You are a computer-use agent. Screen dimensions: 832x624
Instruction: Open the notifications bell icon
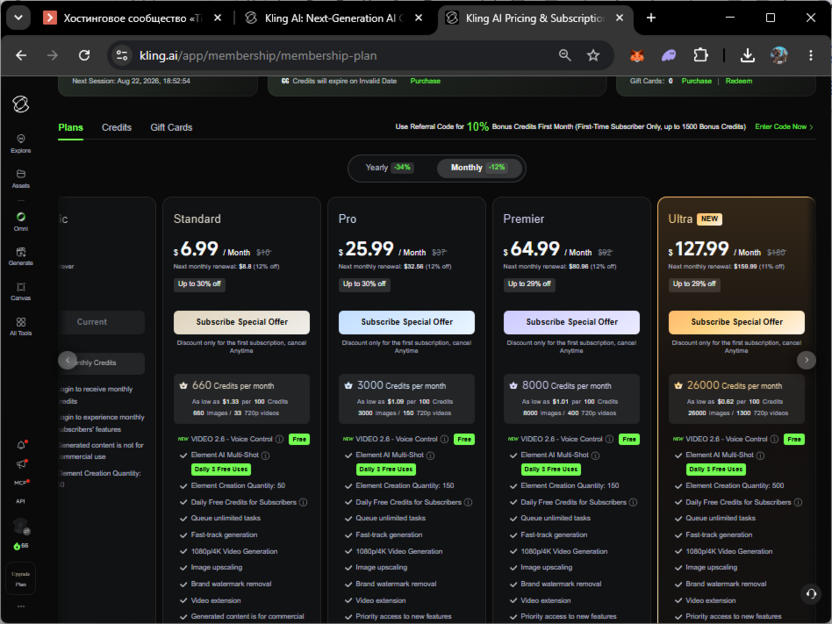click(x=21, y=445)
